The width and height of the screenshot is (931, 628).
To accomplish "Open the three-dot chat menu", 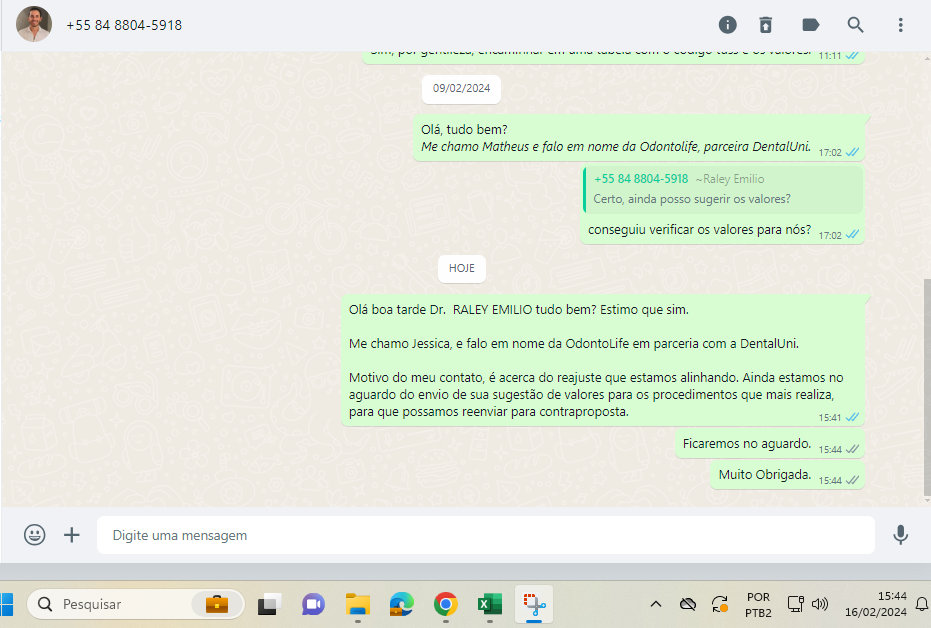I will coord(900,25).
